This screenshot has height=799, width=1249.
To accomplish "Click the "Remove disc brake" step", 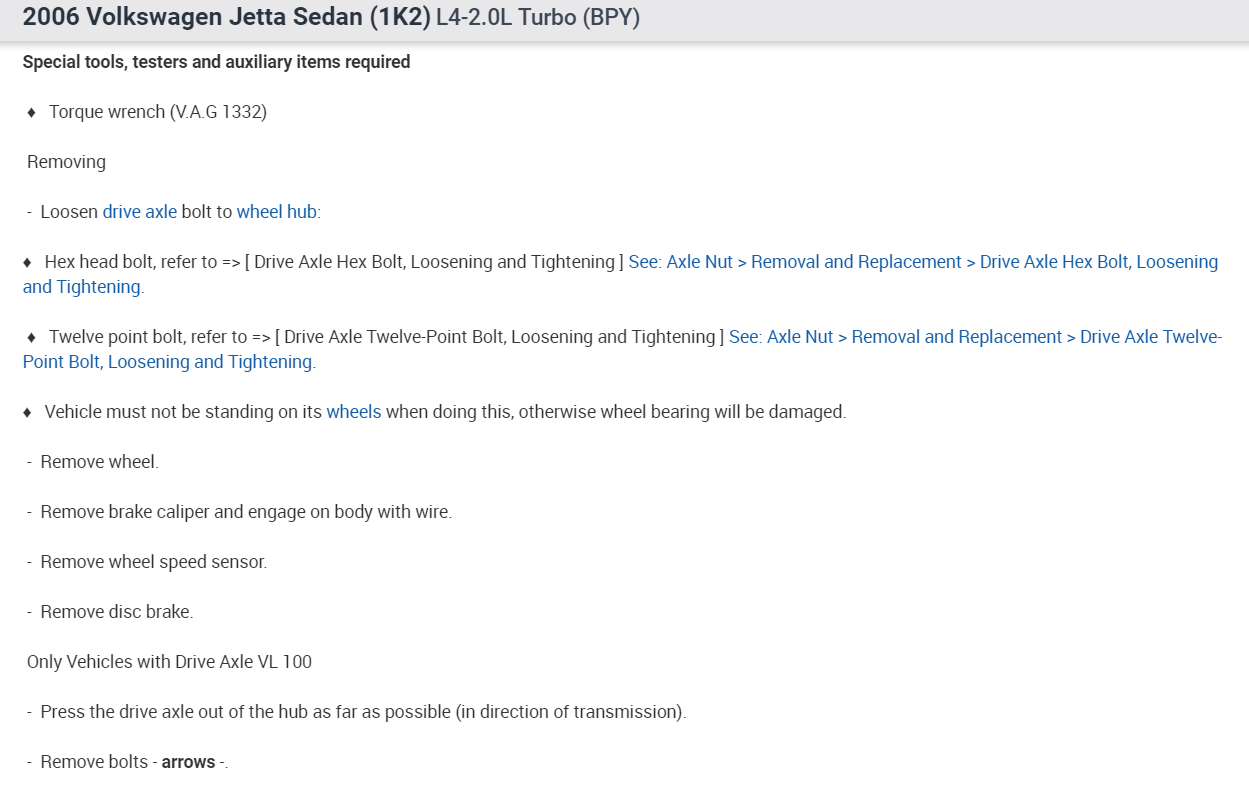I will click(x=116, y=612).
